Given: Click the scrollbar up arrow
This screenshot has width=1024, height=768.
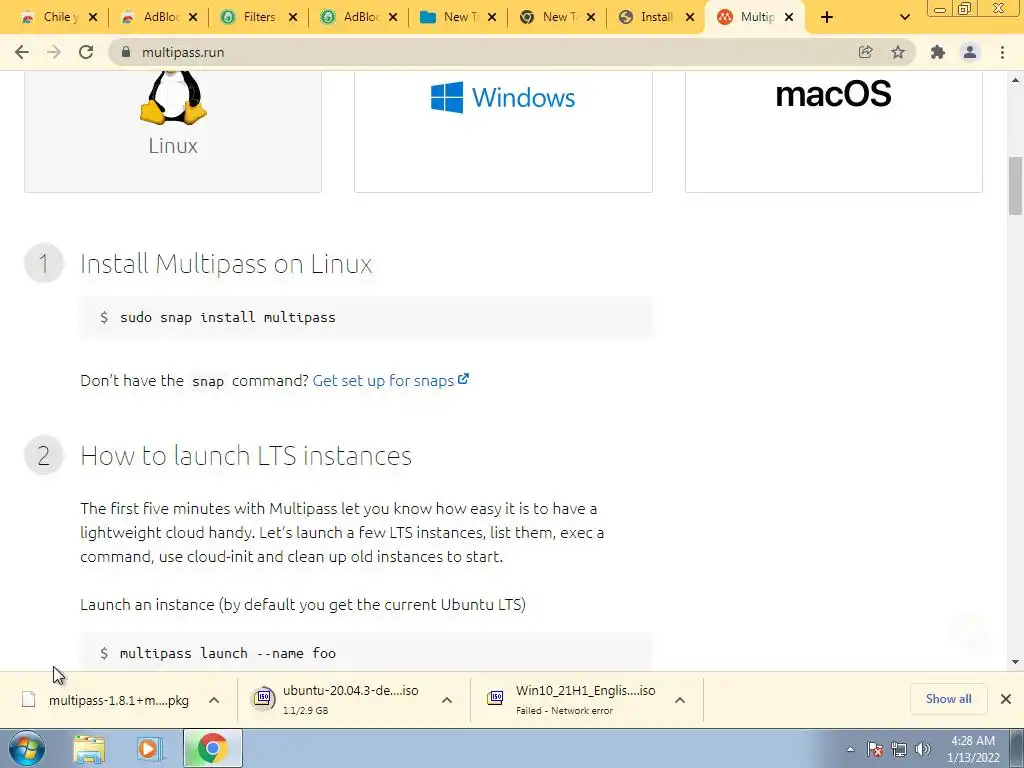Looking at the screenshot, I should [1016, 80].
